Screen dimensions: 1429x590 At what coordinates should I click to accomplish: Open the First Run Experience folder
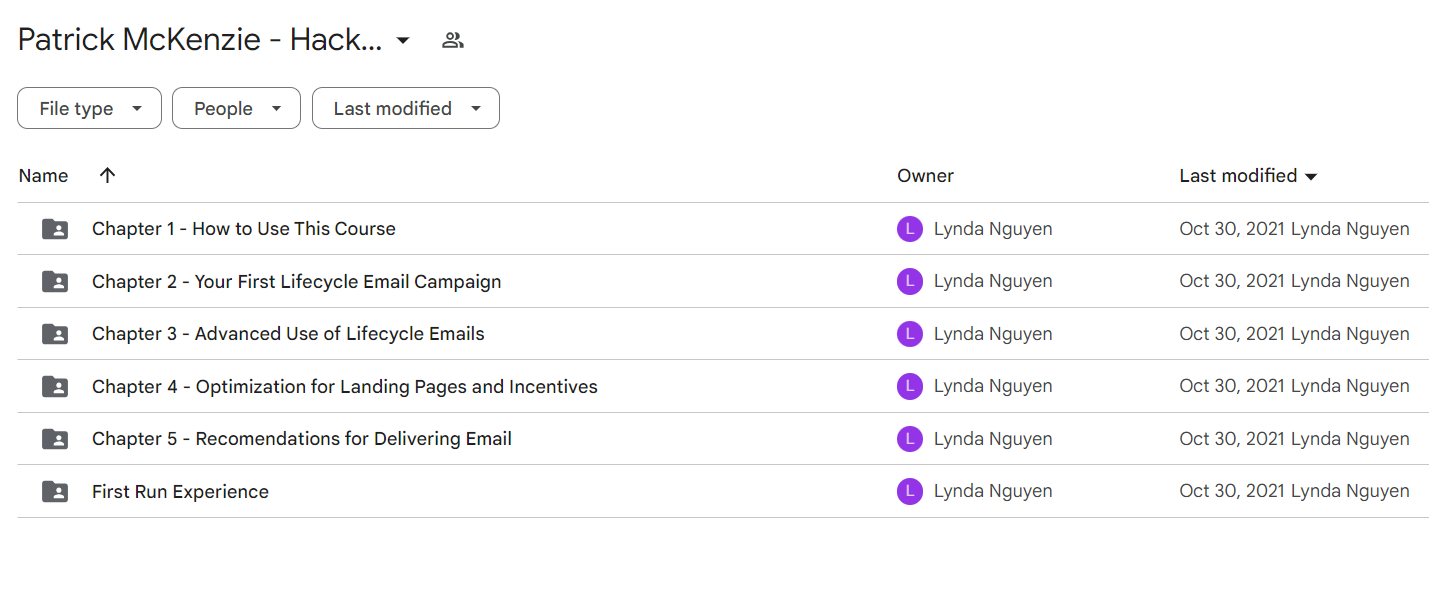[x=180, y=492]
